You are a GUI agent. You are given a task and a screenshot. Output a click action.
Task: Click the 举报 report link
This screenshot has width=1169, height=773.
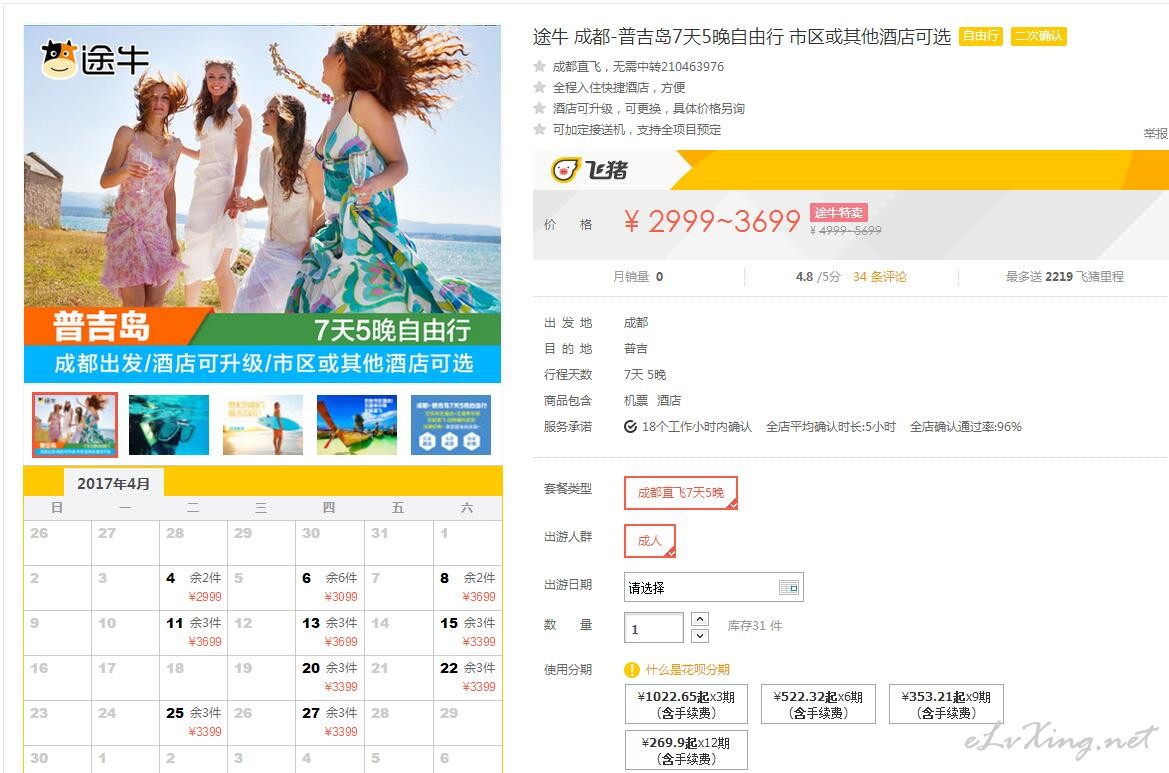coord(1156,133)
